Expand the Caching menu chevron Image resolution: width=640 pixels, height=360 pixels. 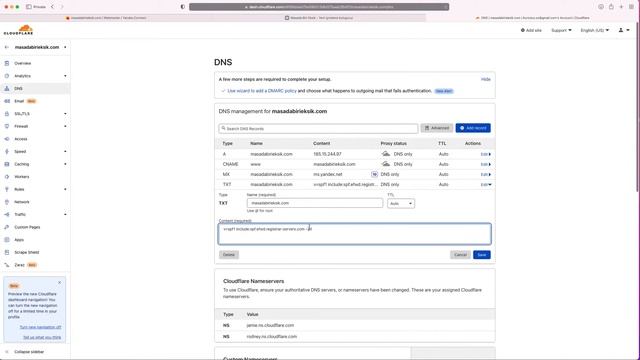click(x=65, y=164)
